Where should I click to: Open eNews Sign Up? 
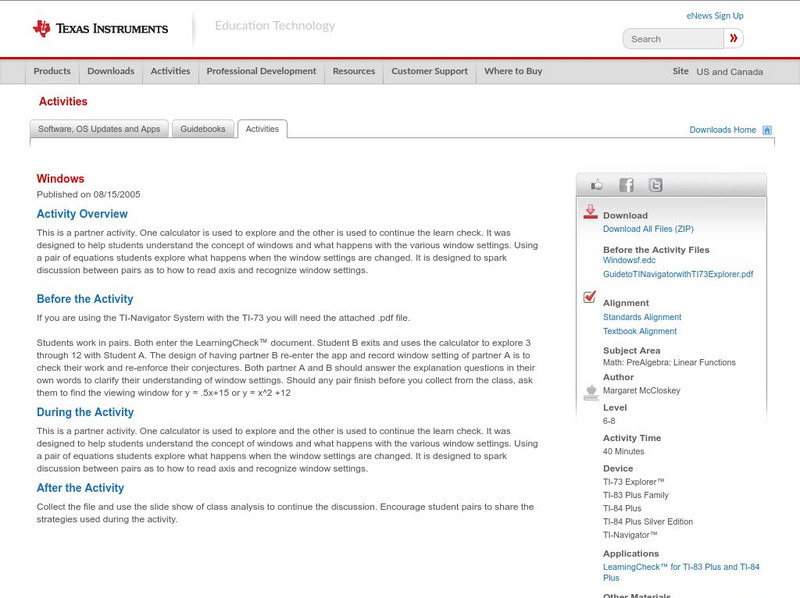click(x=714, y=15)
